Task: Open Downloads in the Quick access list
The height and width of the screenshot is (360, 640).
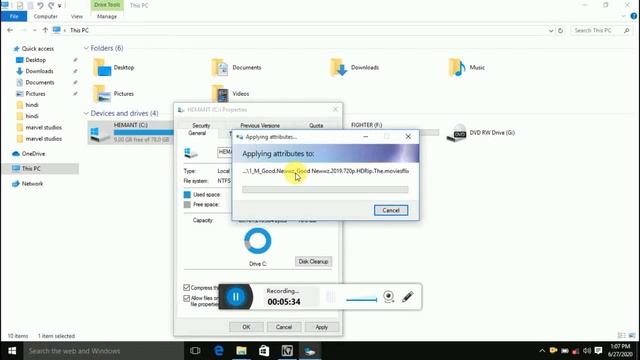Action: pos(39,71)
